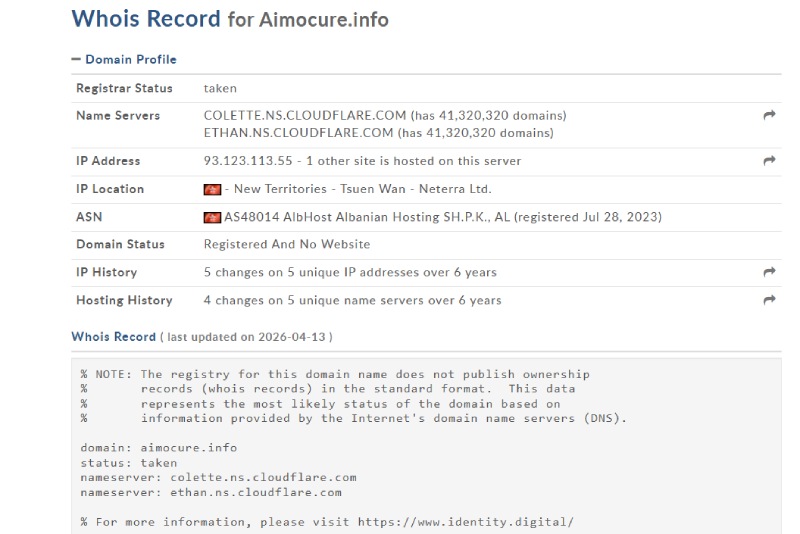Click the 'domain: aimocure.info' line in raw record
Image resolution: width=800 pixels, height=534 pixels.
[x=159, y=448]
